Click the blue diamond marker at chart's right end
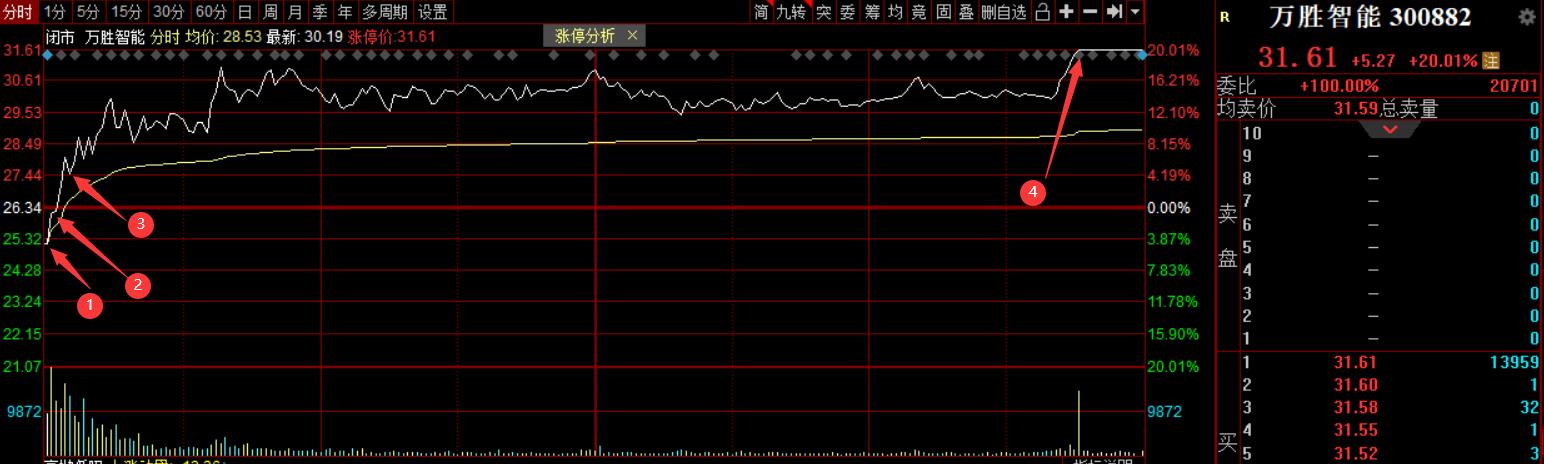Image resolution: width=1544 pixels, height=464 pixels. click(1141, 55)
